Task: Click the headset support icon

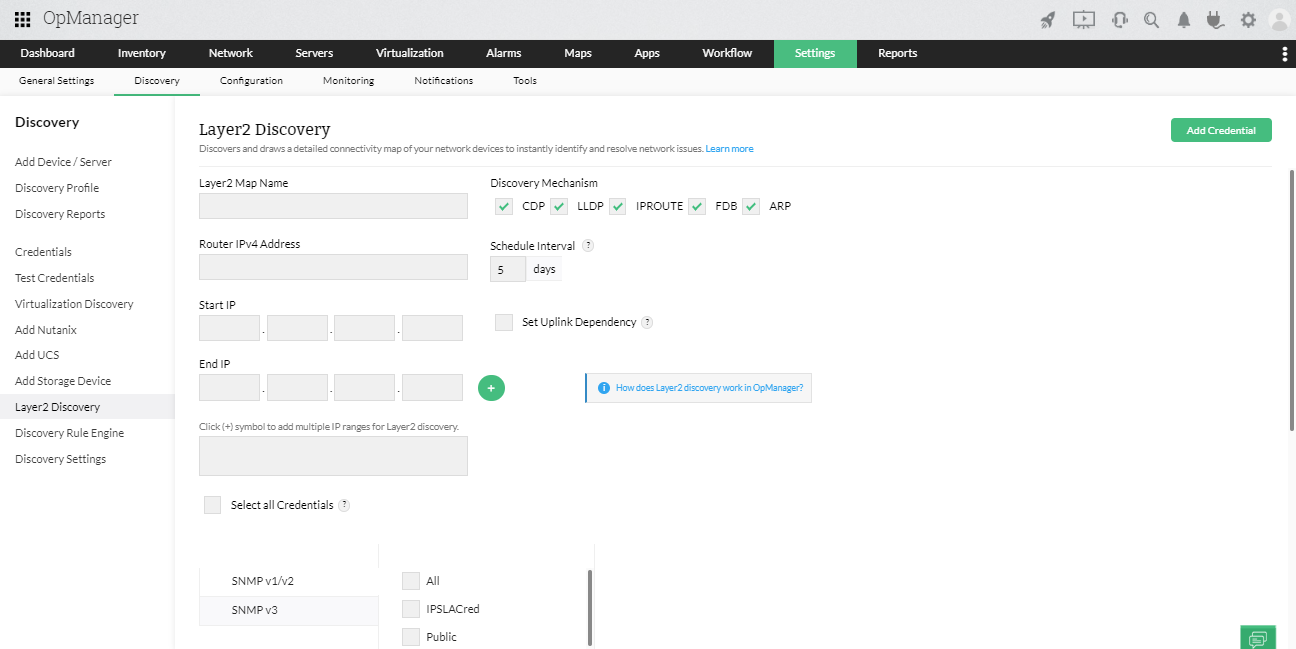Action: [x=1120, y=19]
